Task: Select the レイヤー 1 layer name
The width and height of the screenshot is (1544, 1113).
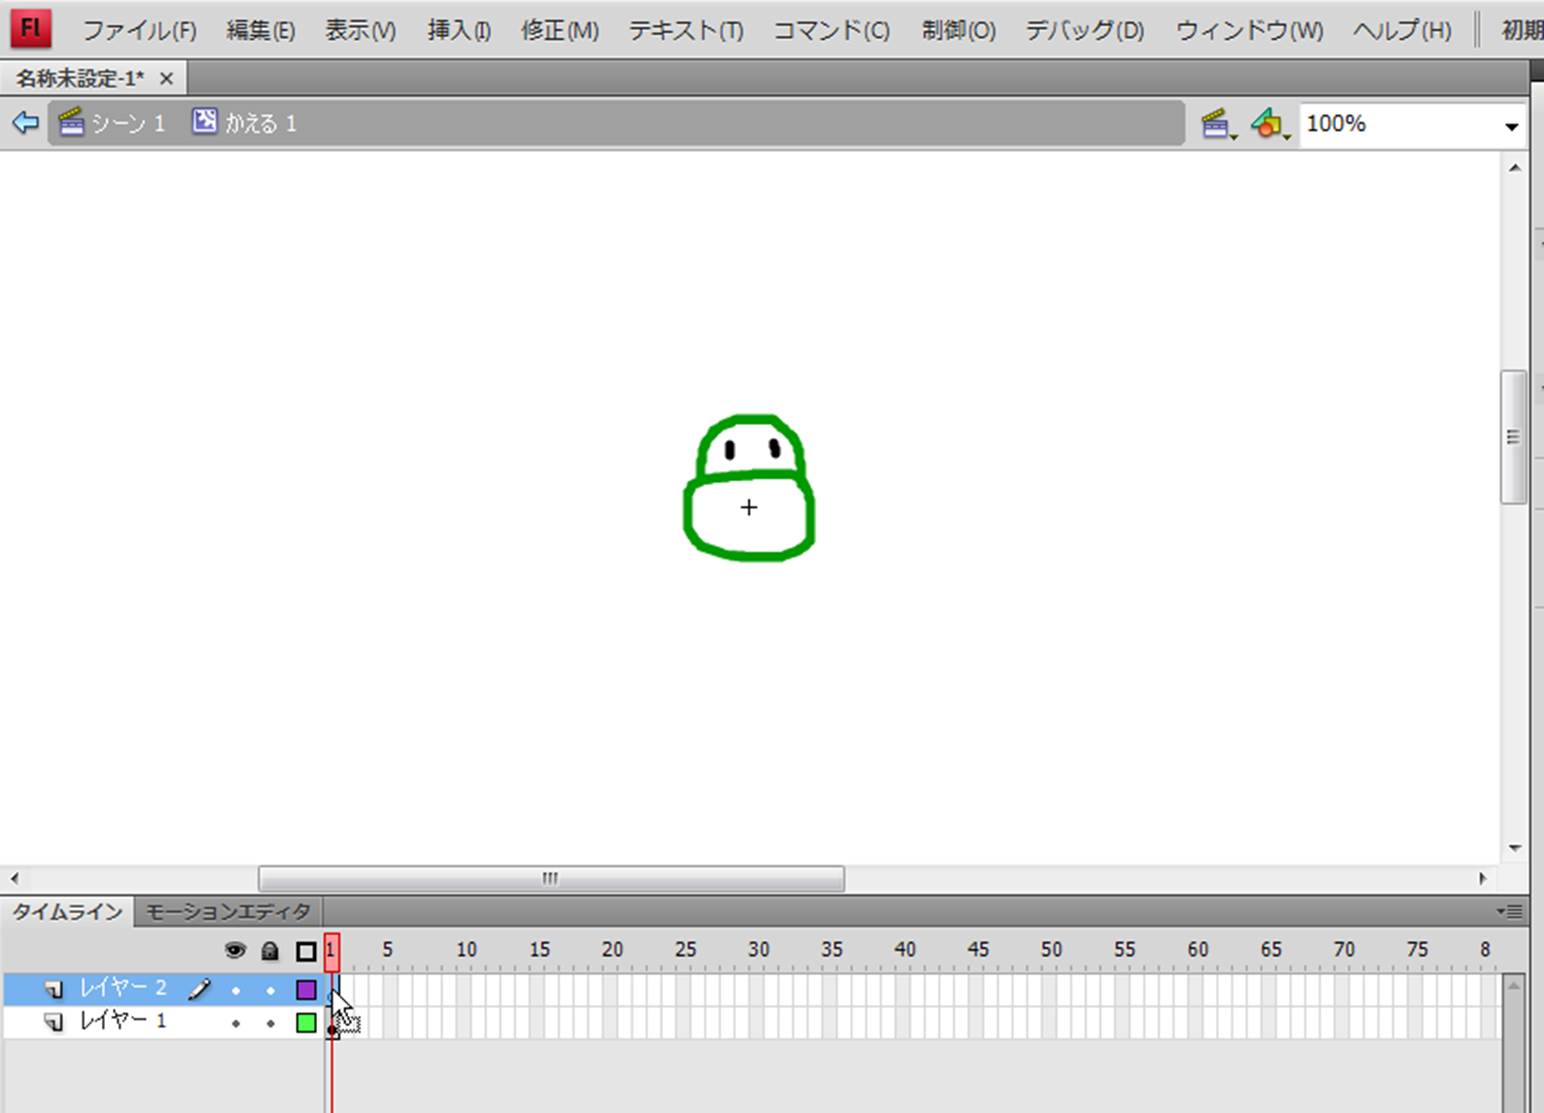Action: click(x=122, y=1021)
